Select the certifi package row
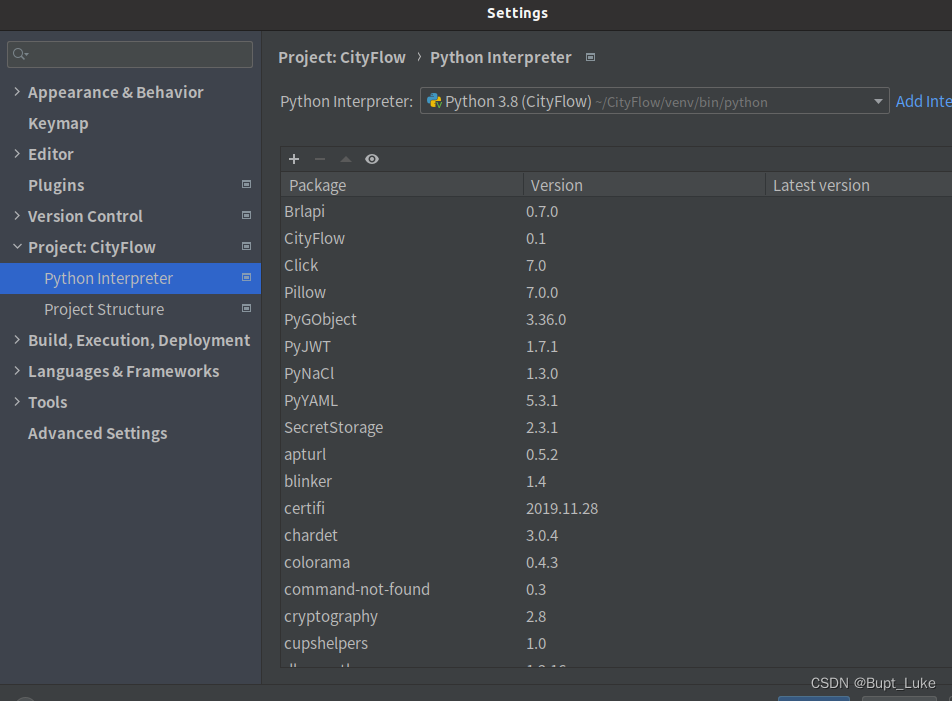The image size is (952, 701). (616, 509)
